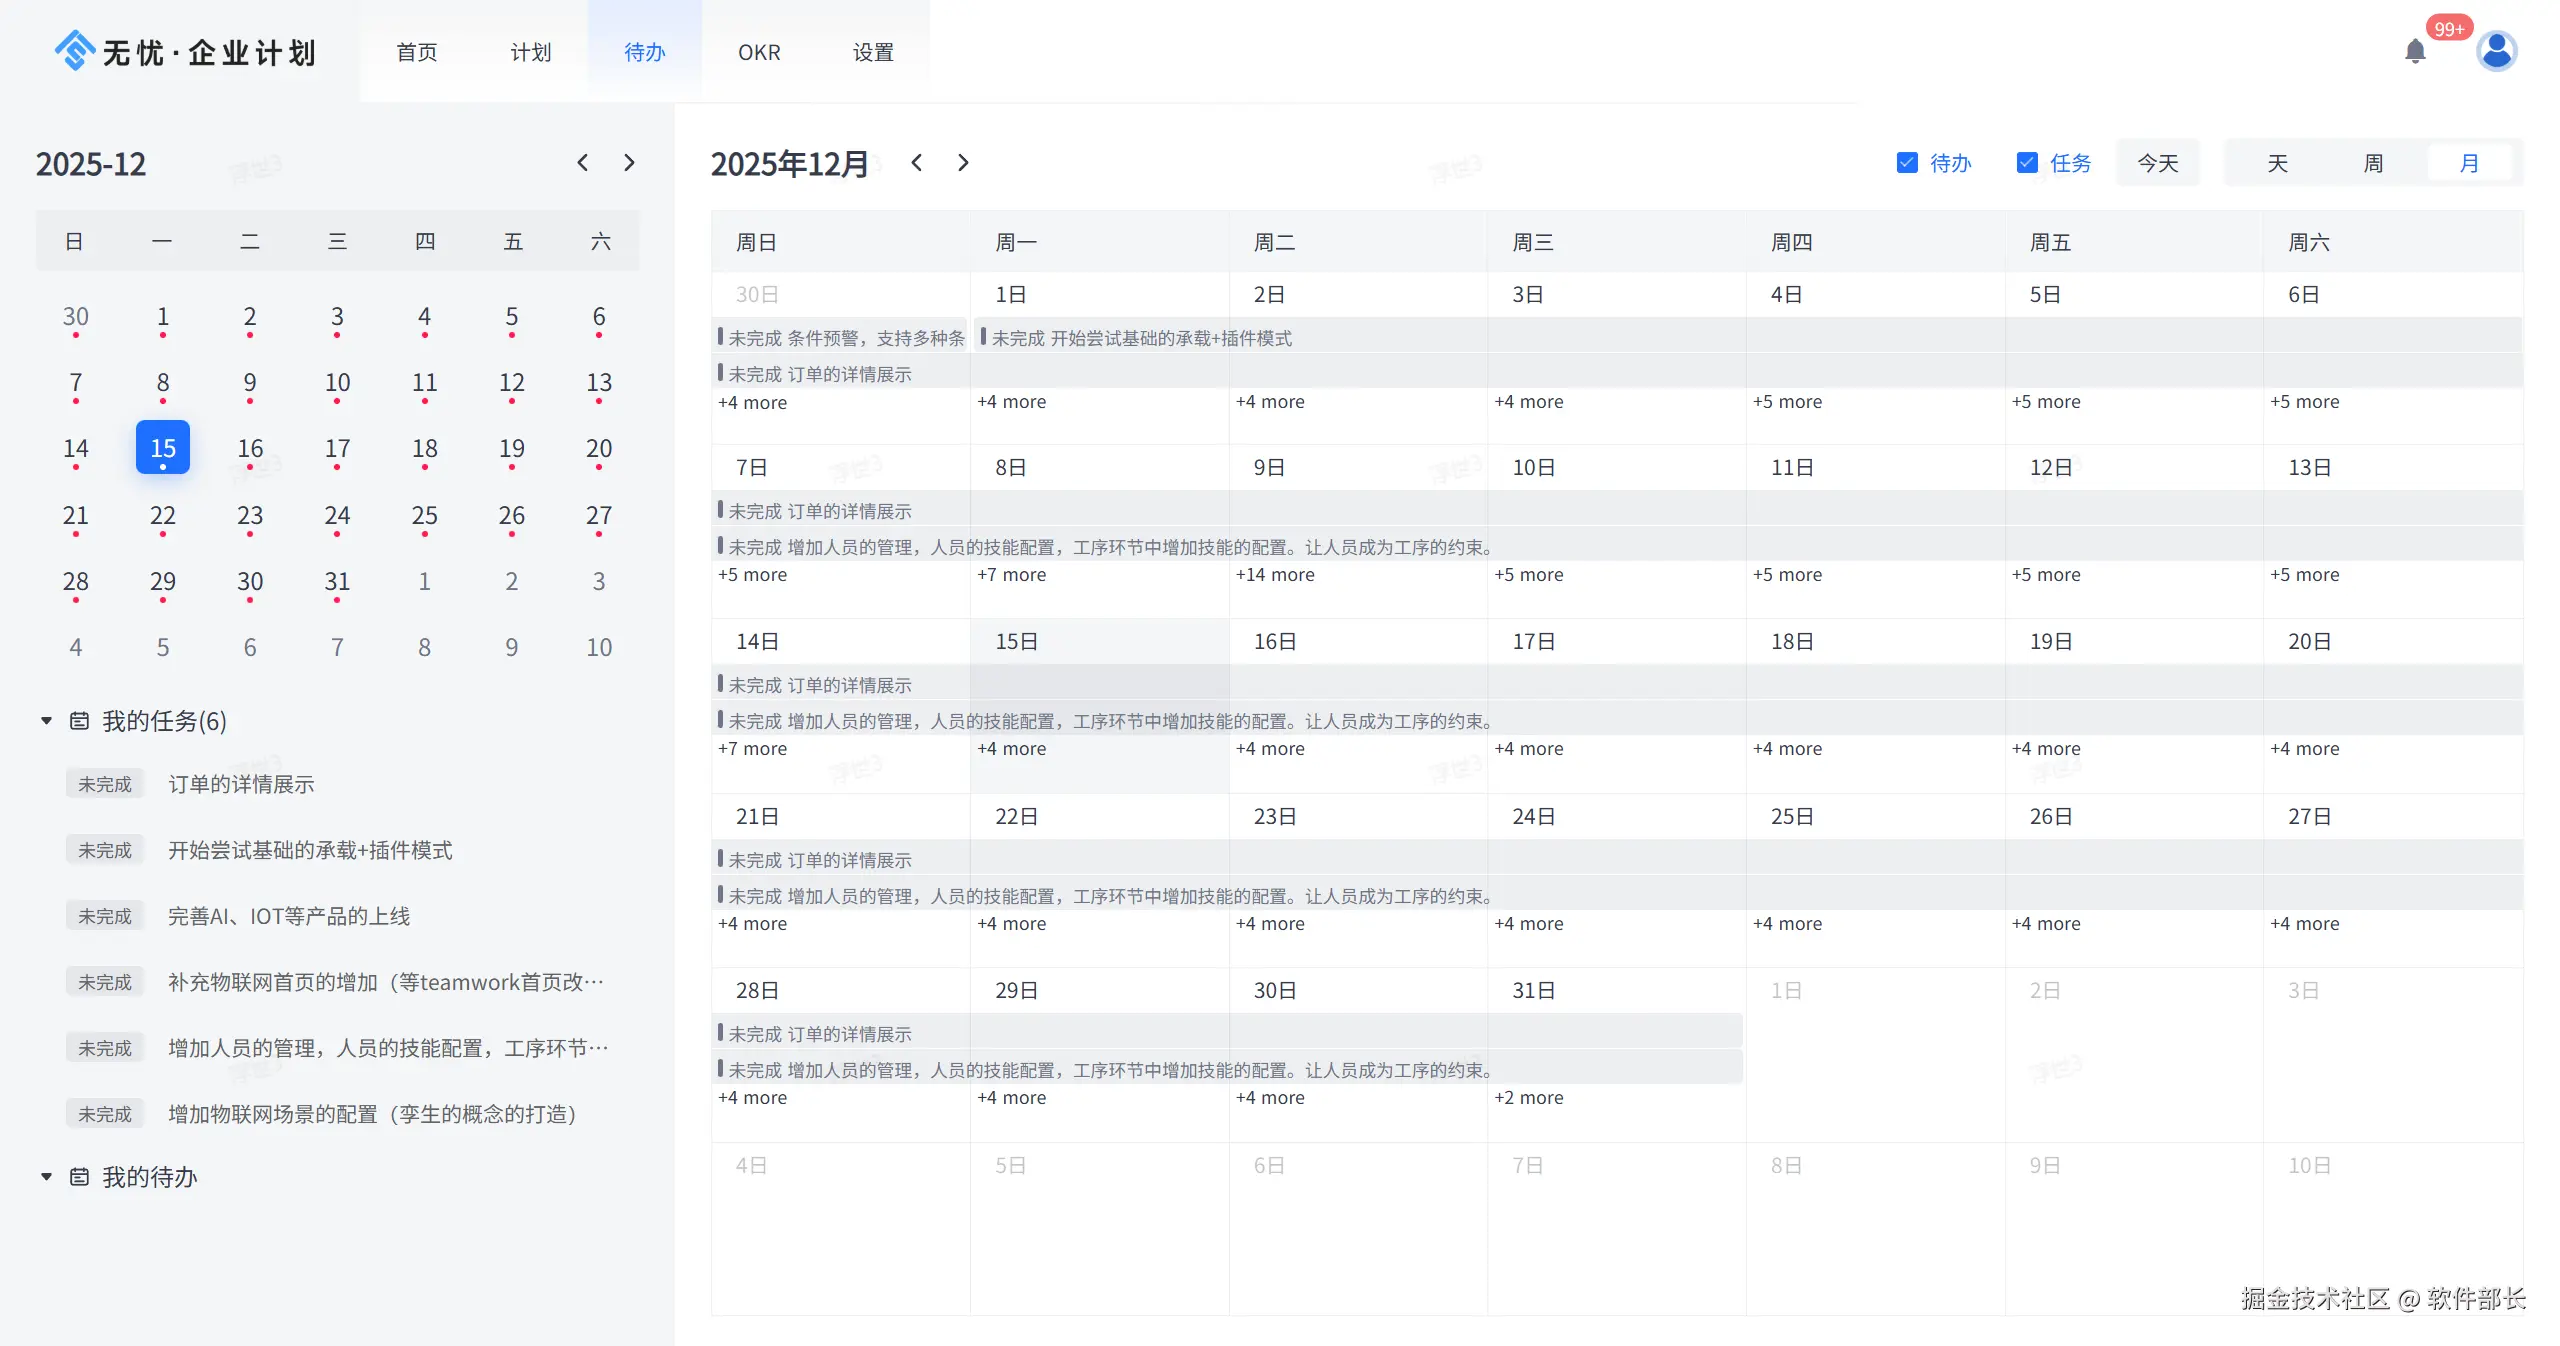Screen dimensions: 2560x1346
Task: Go to next month in main calendar
Action: 963,163
